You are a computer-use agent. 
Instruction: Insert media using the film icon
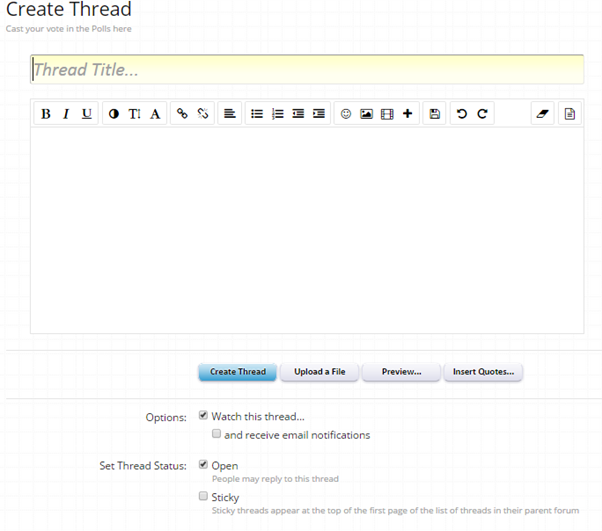pyautogui.click(x=387, y=114)
